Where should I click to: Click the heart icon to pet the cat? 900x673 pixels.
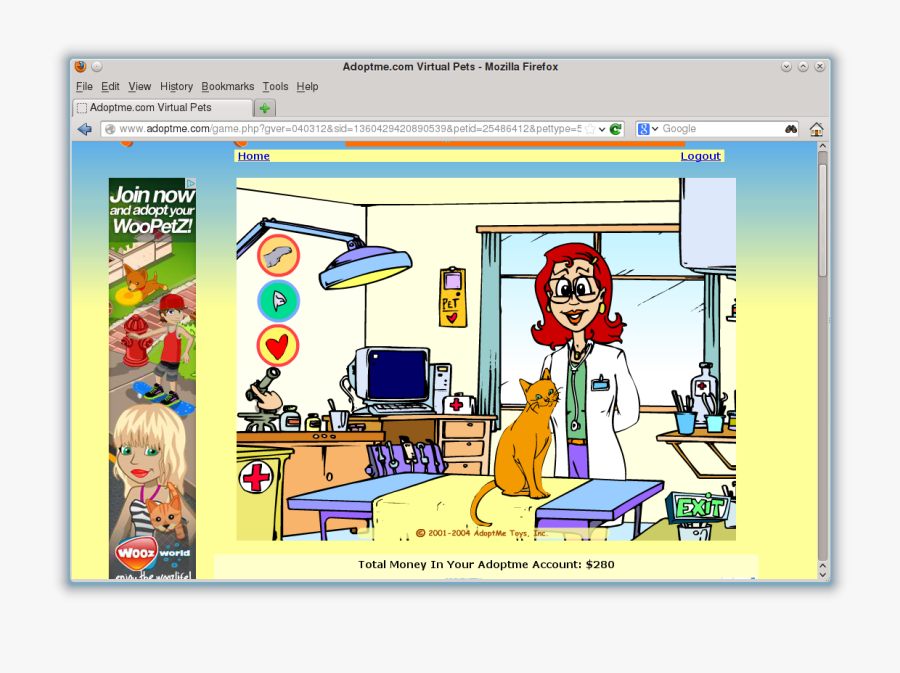(277, 344)
